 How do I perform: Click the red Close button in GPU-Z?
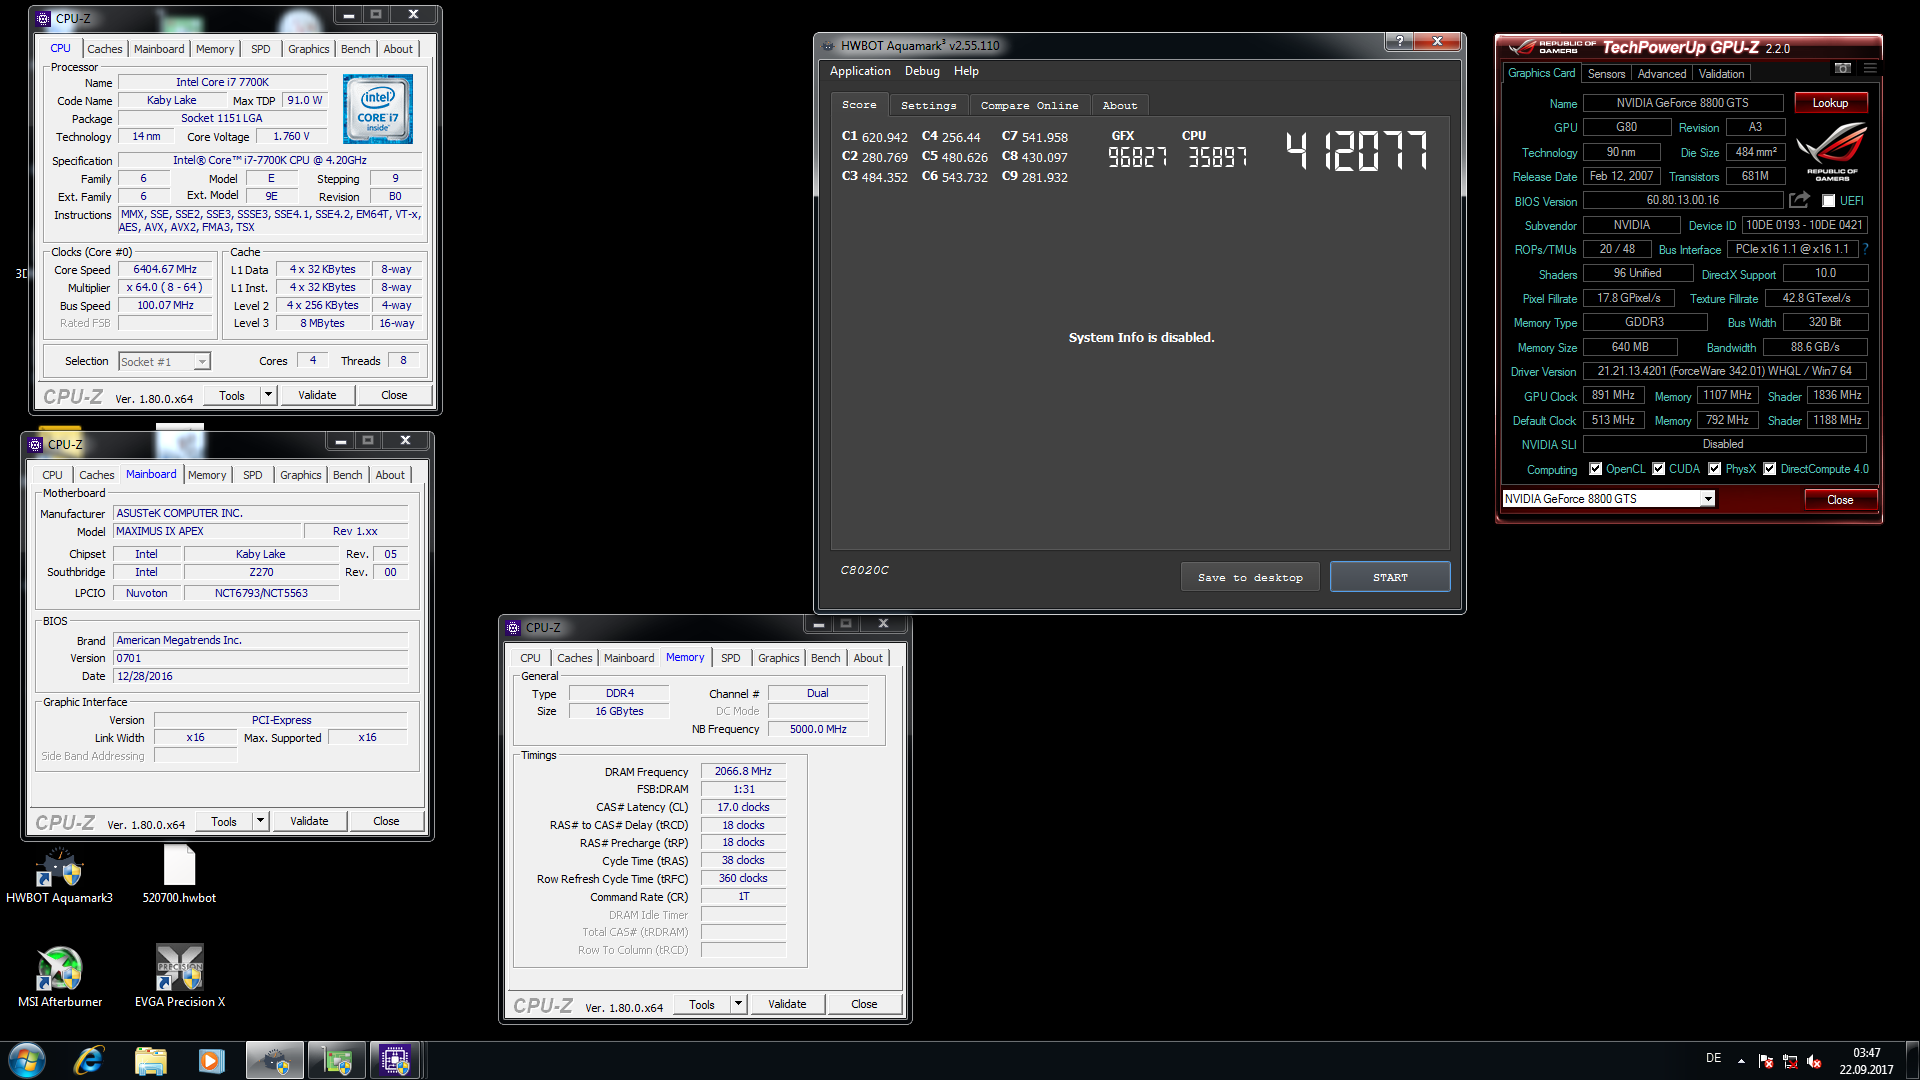pos(1840,499)
